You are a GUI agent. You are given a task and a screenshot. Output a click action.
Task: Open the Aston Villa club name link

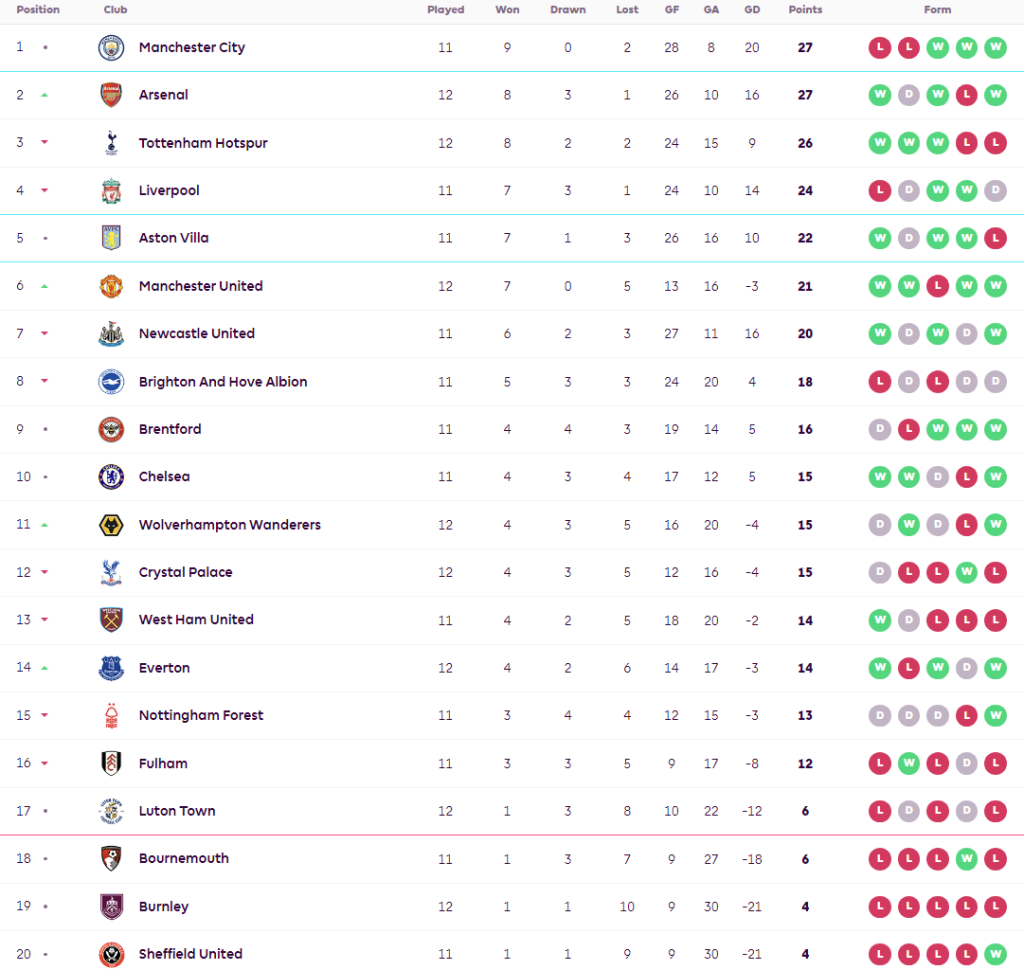174,238
